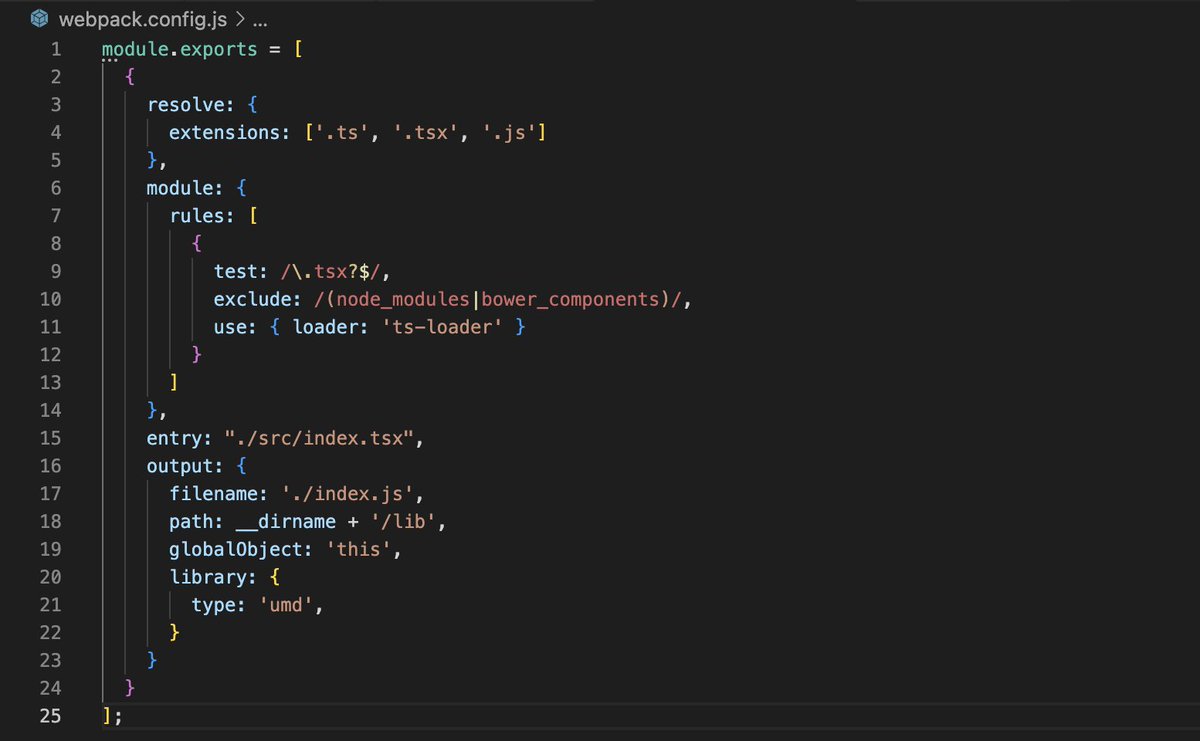Click line number 15 in gutter
Screen dimensions: 1200x741
tap(50, 437)
